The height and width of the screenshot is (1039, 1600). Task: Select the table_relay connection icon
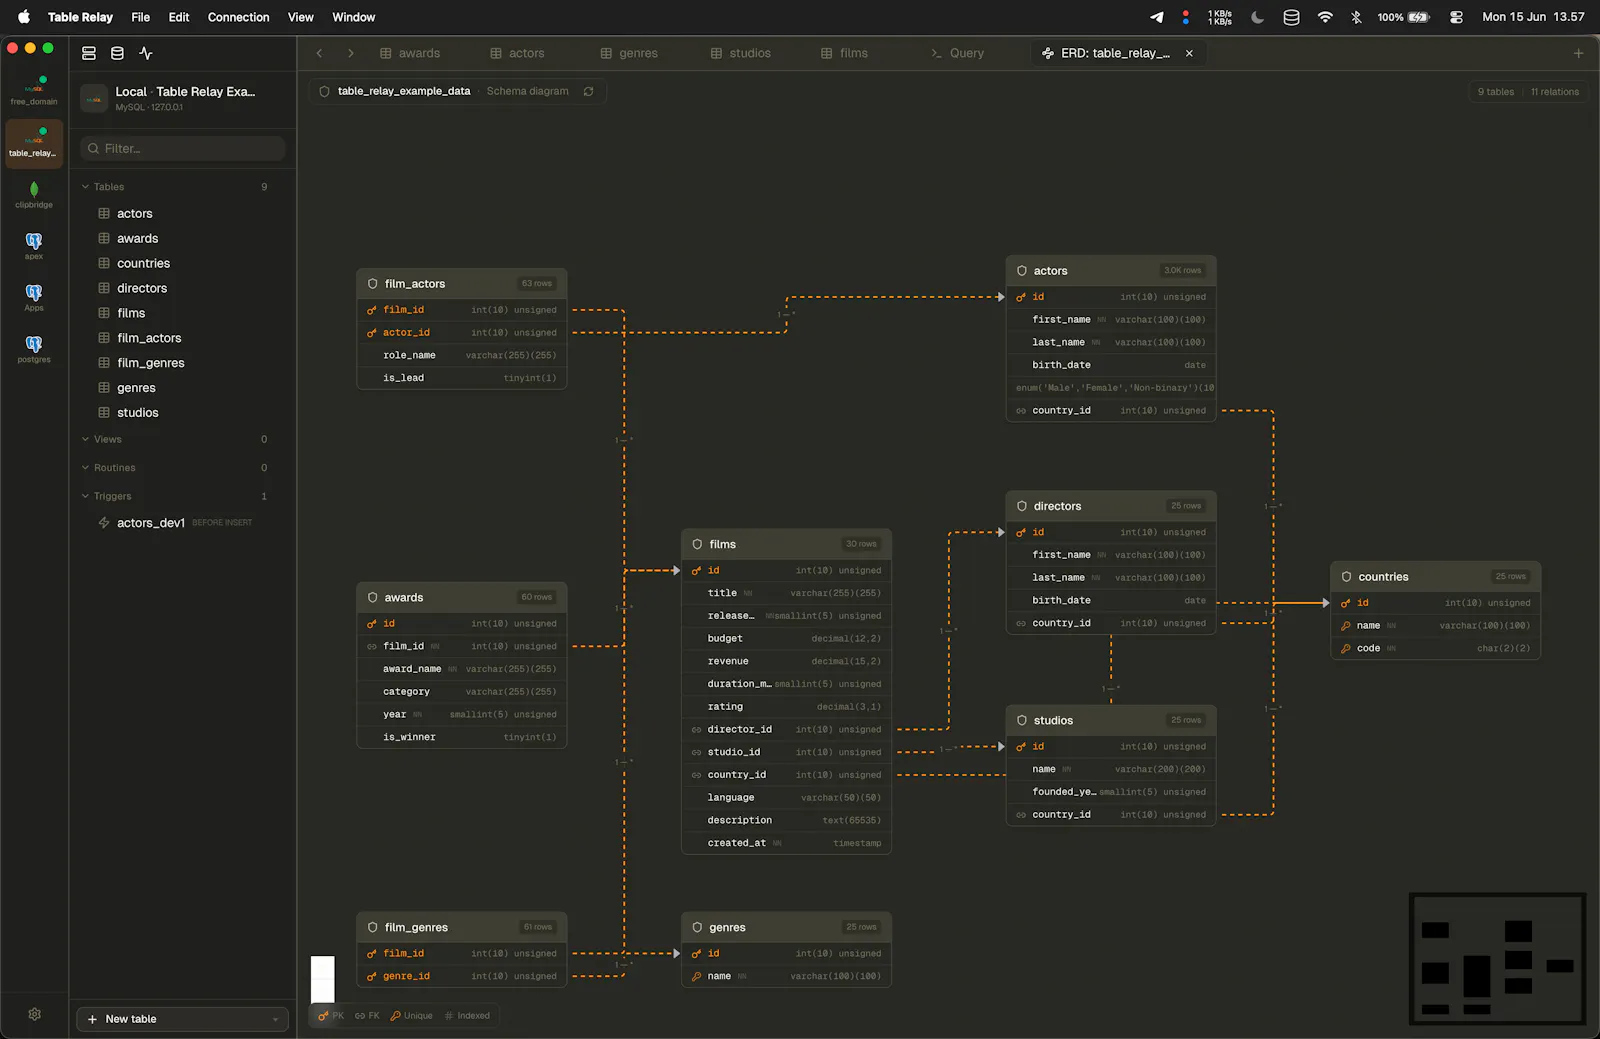(34, 143)
